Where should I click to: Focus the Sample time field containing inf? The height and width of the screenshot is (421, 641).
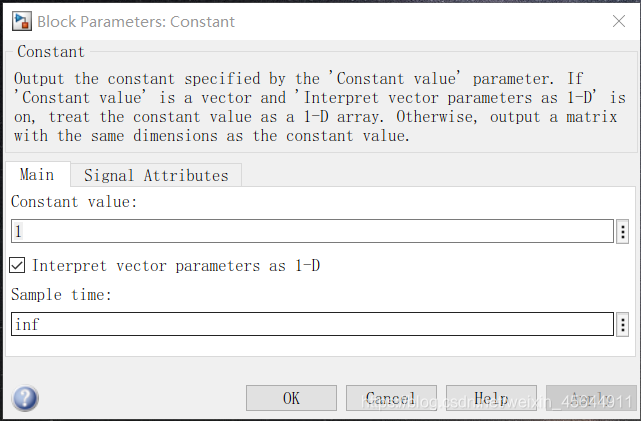pyautogui.click(x=312, y=324)
